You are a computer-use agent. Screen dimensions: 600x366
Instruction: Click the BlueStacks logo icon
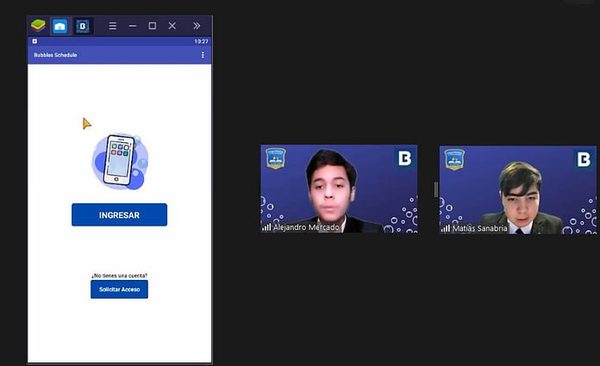(x=38, y=26)
